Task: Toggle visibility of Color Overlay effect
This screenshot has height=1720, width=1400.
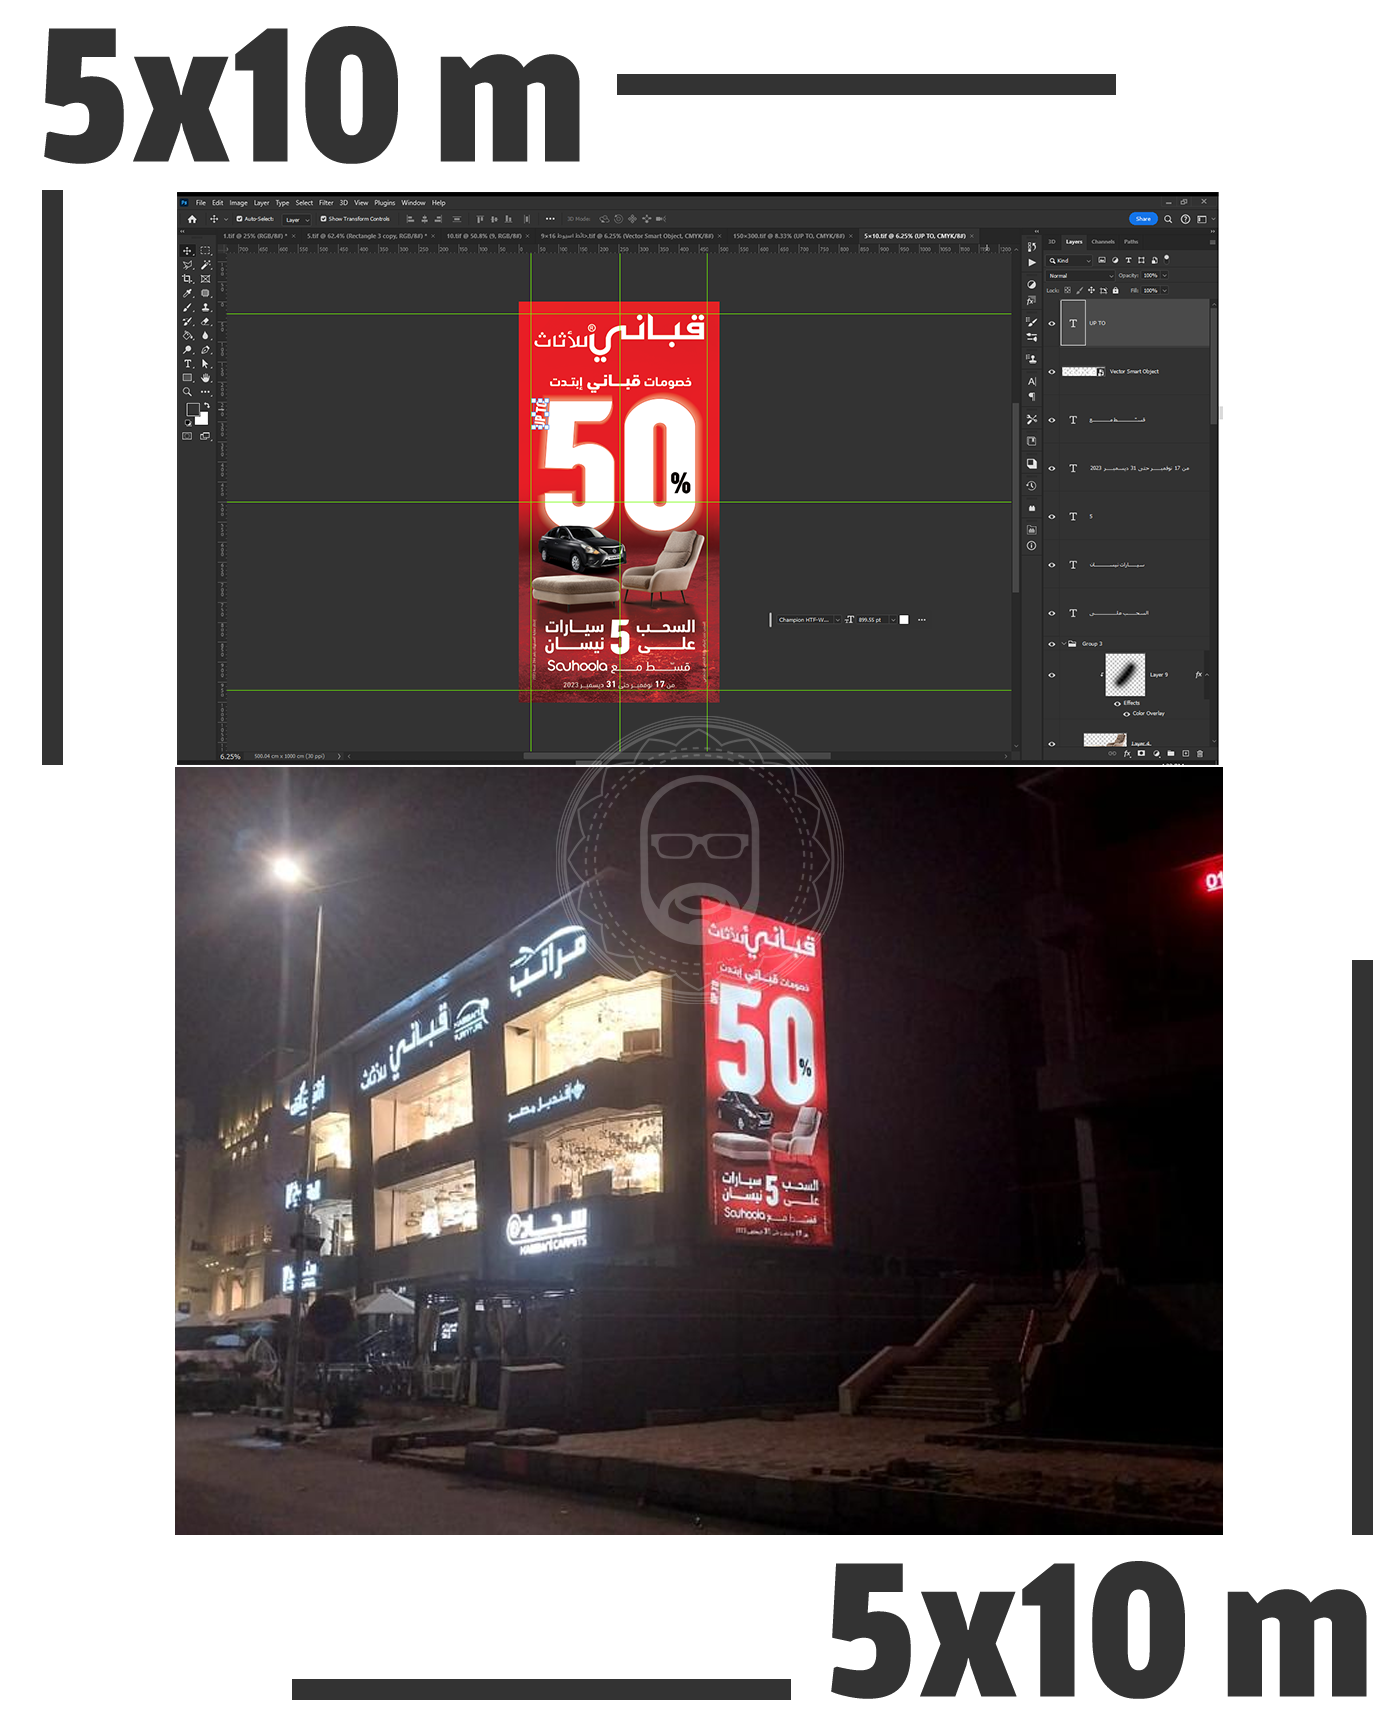Action: (1127, 714)
